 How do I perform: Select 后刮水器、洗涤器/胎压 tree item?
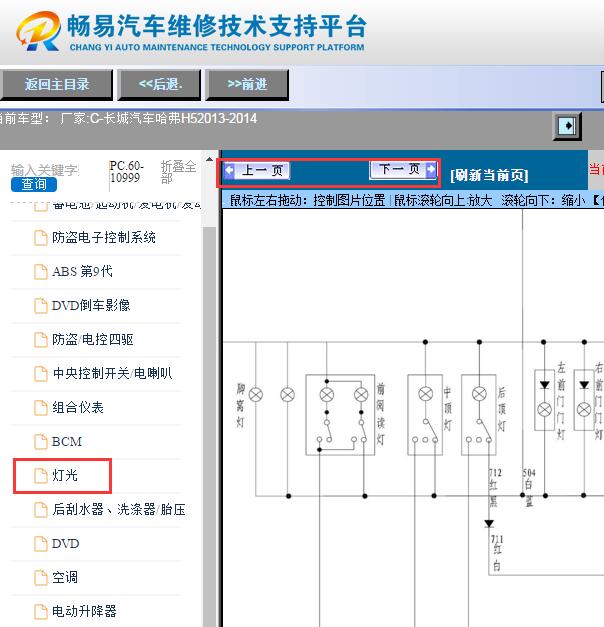click(x=119, y=509)
